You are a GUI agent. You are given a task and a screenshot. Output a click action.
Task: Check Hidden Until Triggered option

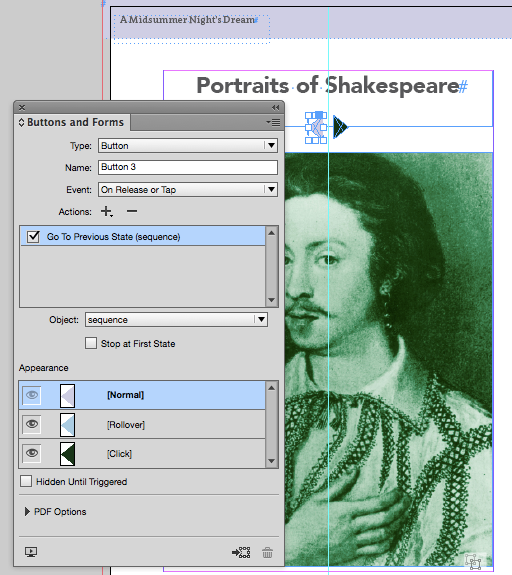tap(26, 481)
